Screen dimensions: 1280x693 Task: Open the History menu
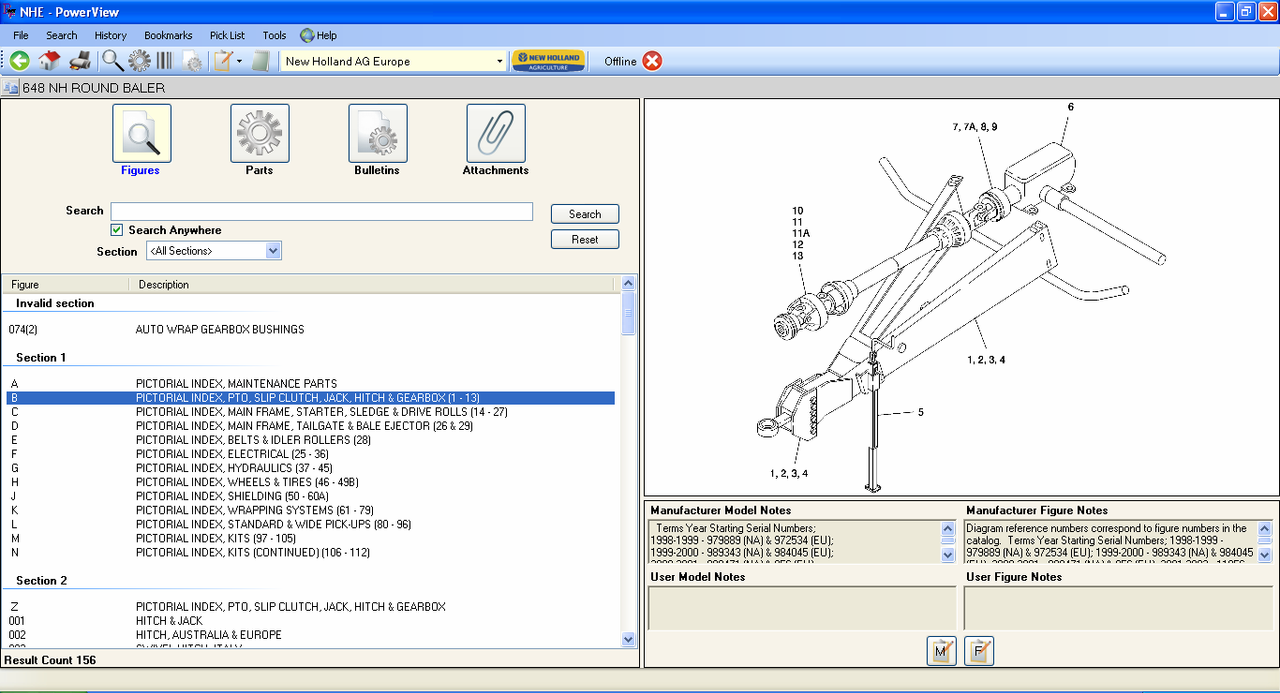[111, 35]
